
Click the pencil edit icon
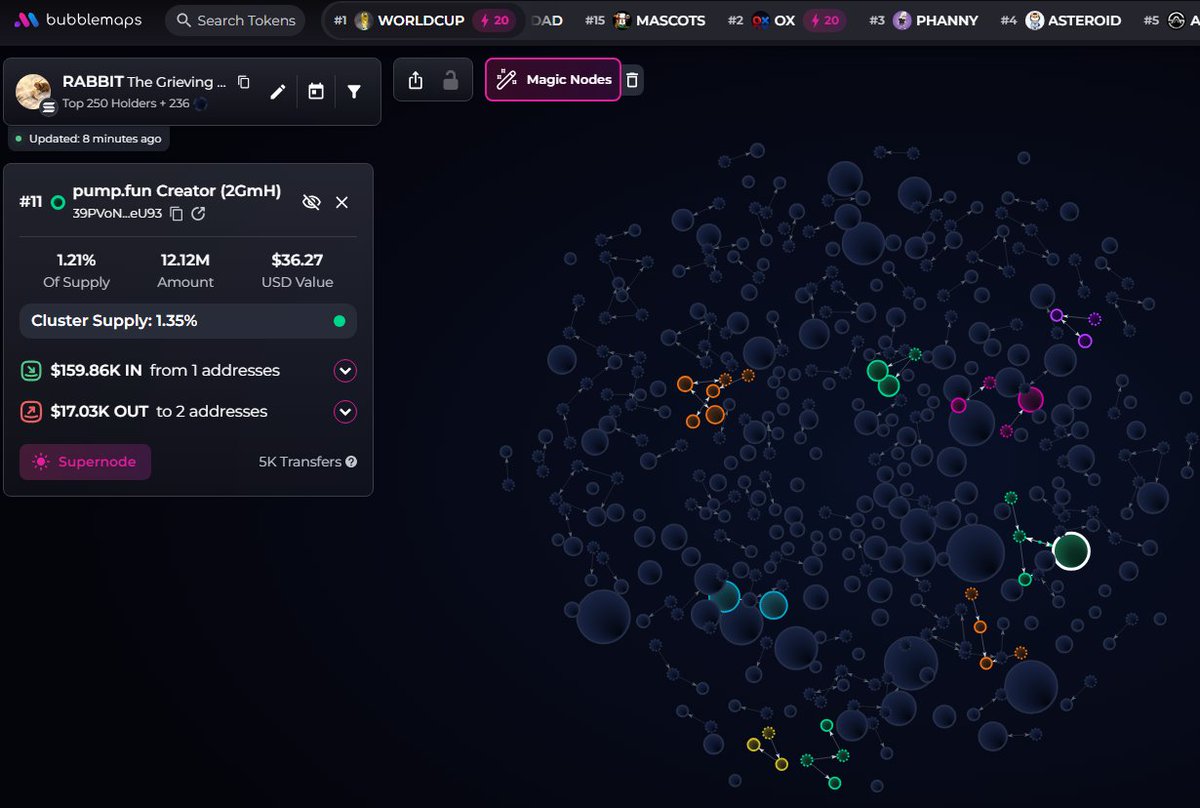tap(278, 92)
